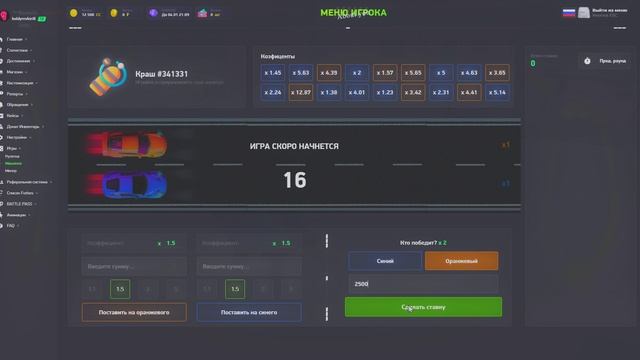Select Синий as the winner
This screenshot has height=360, width=640.
pos(385,261)
